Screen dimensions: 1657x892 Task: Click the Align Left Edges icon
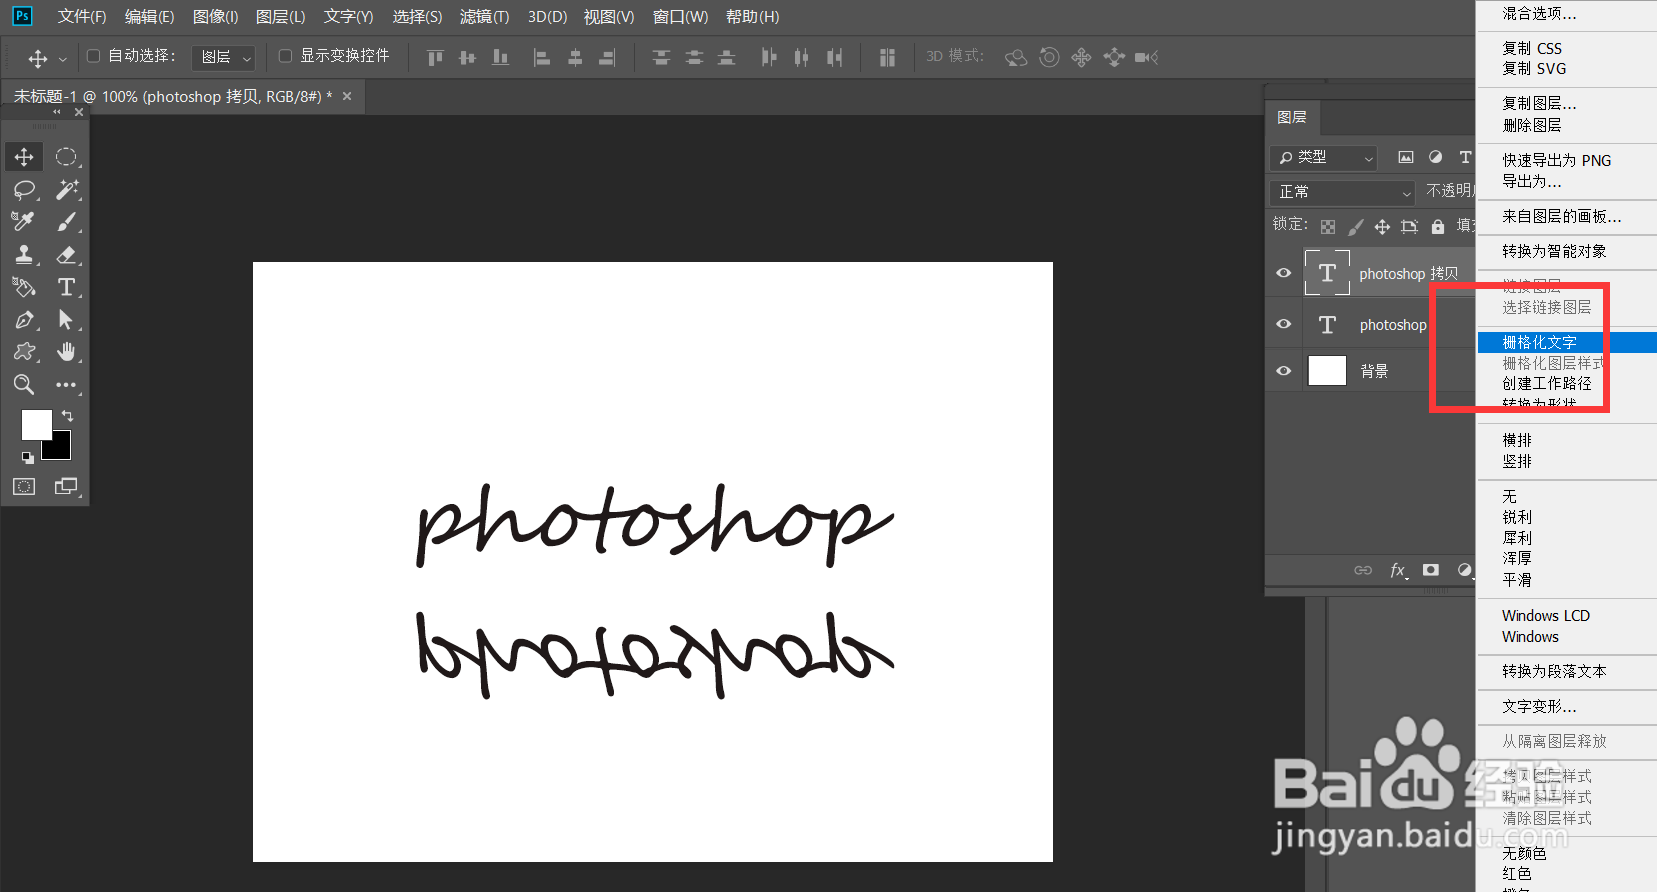pos(541,57)
